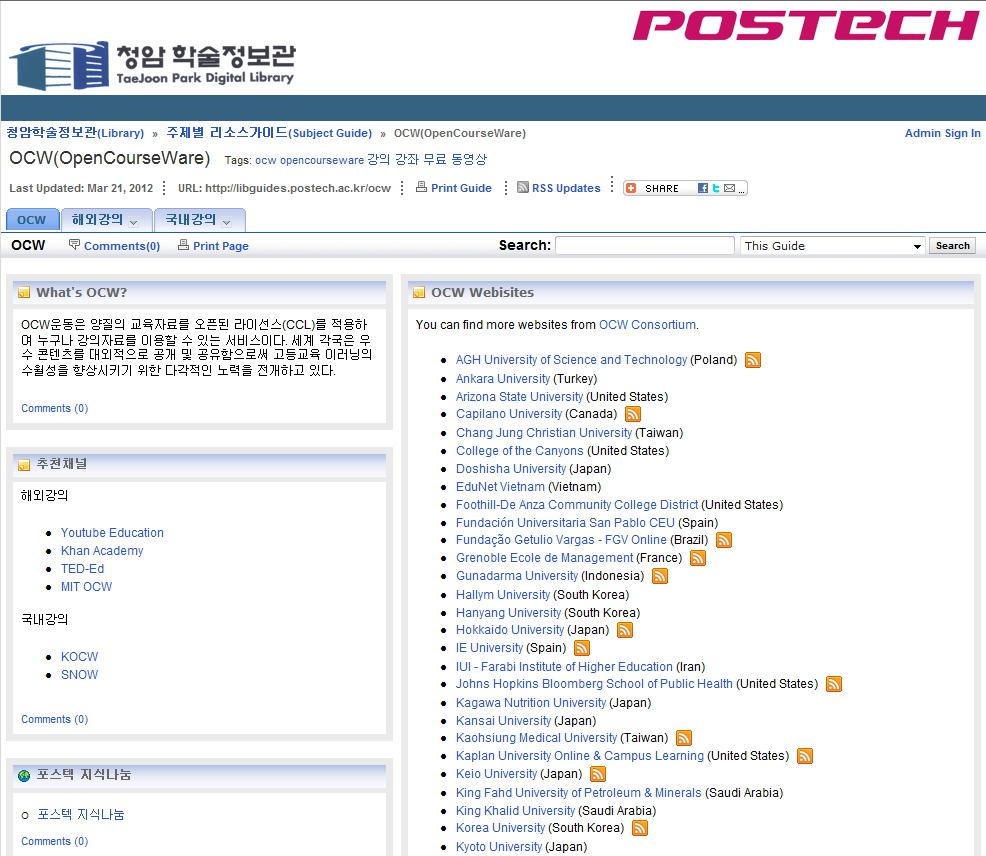Visit the Doshisha University link
986x856 pixels.
click(x=511, y=469)
